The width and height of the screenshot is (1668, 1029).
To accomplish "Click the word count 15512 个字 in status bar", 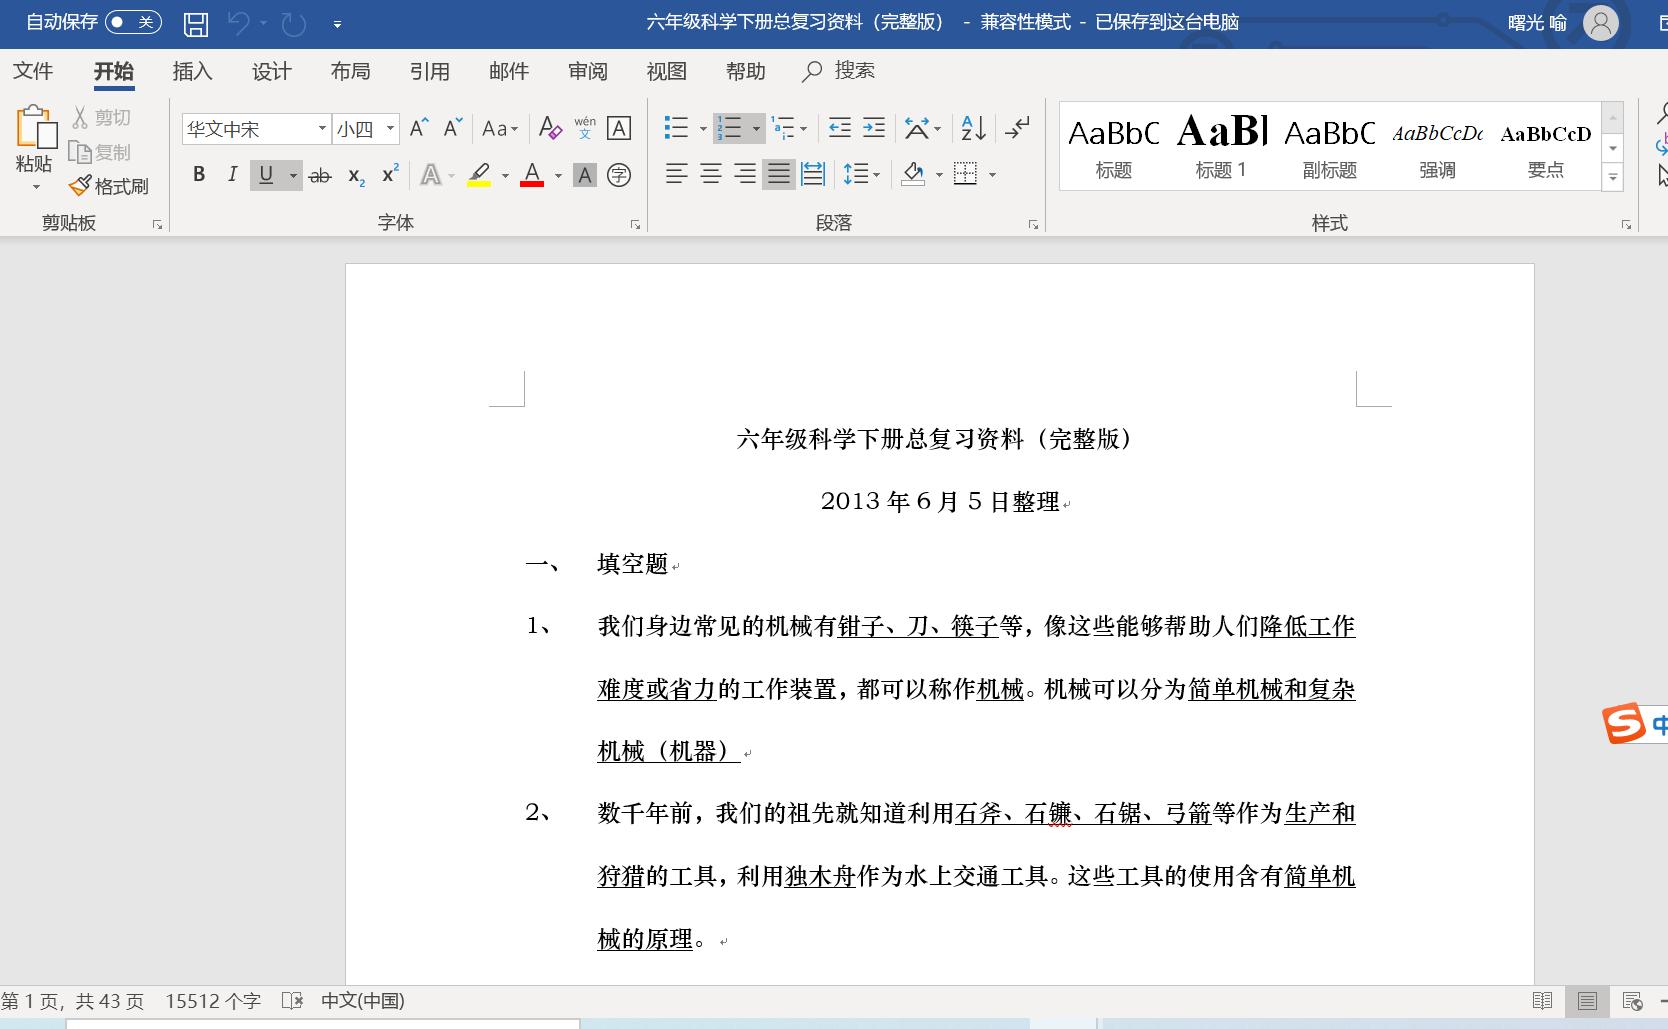I will [x=213, y=1001].
